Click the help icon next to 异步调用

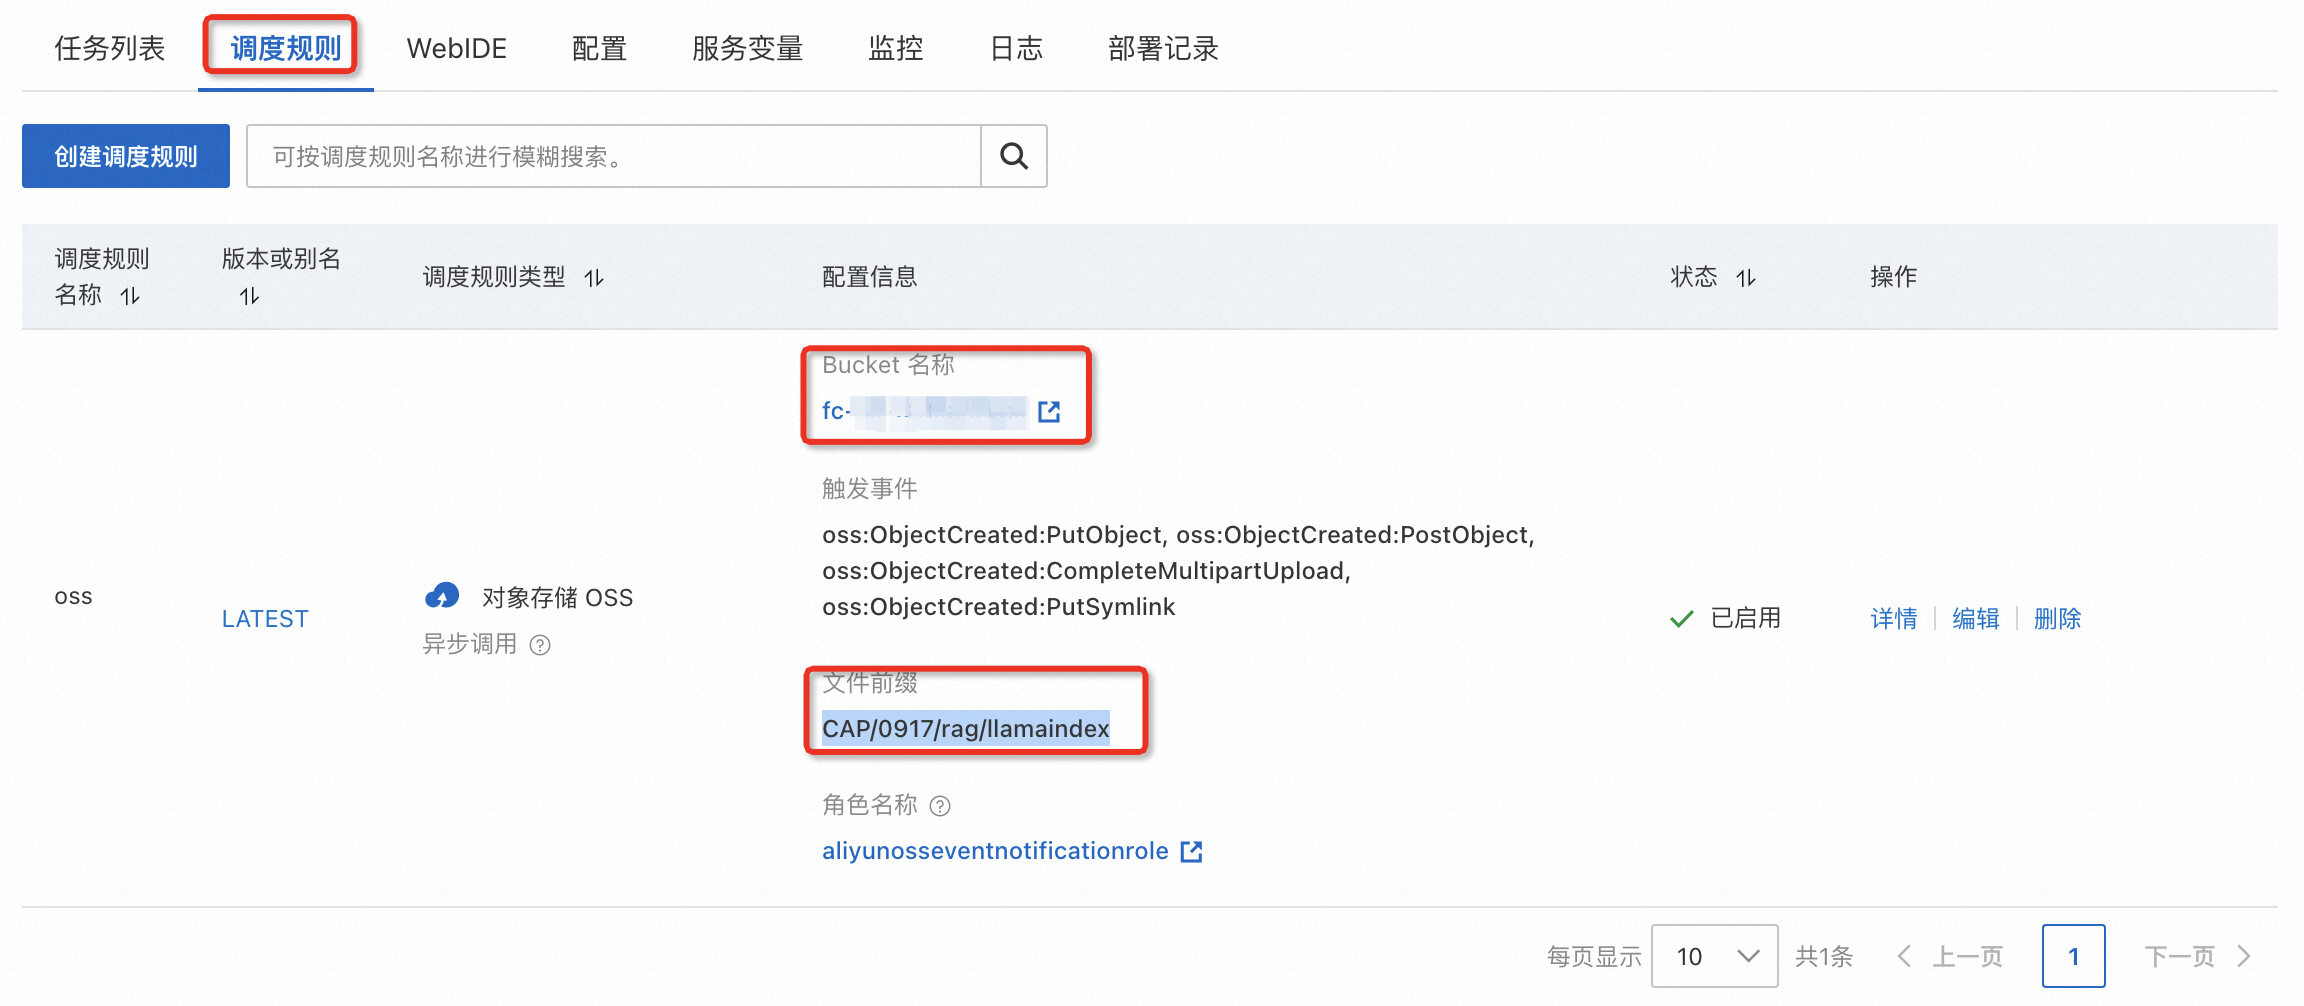coord(540,645)
